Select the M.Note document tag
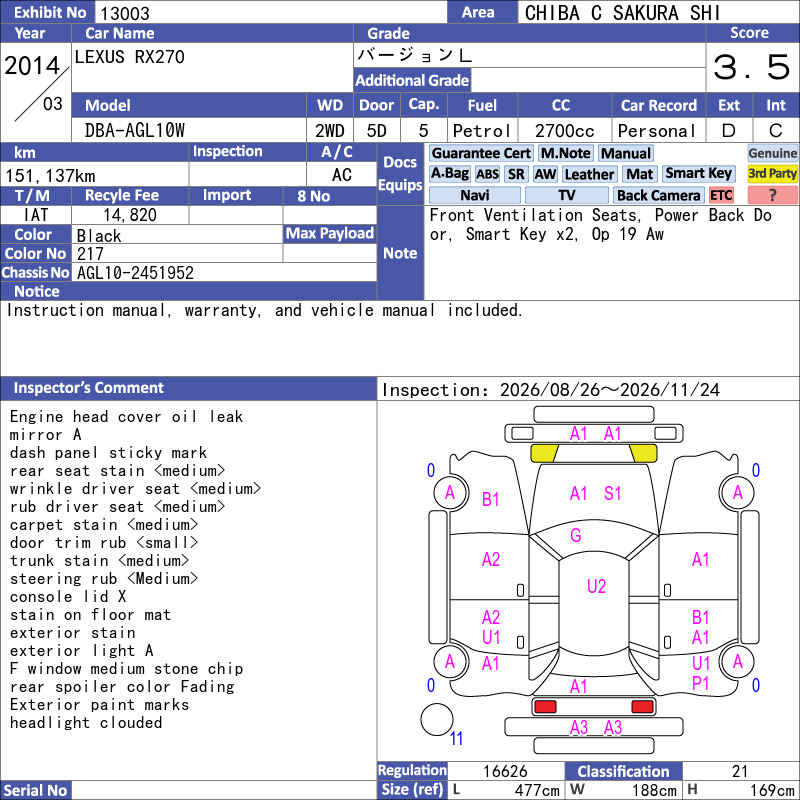 pyautogui.click(x=565, y=153)
